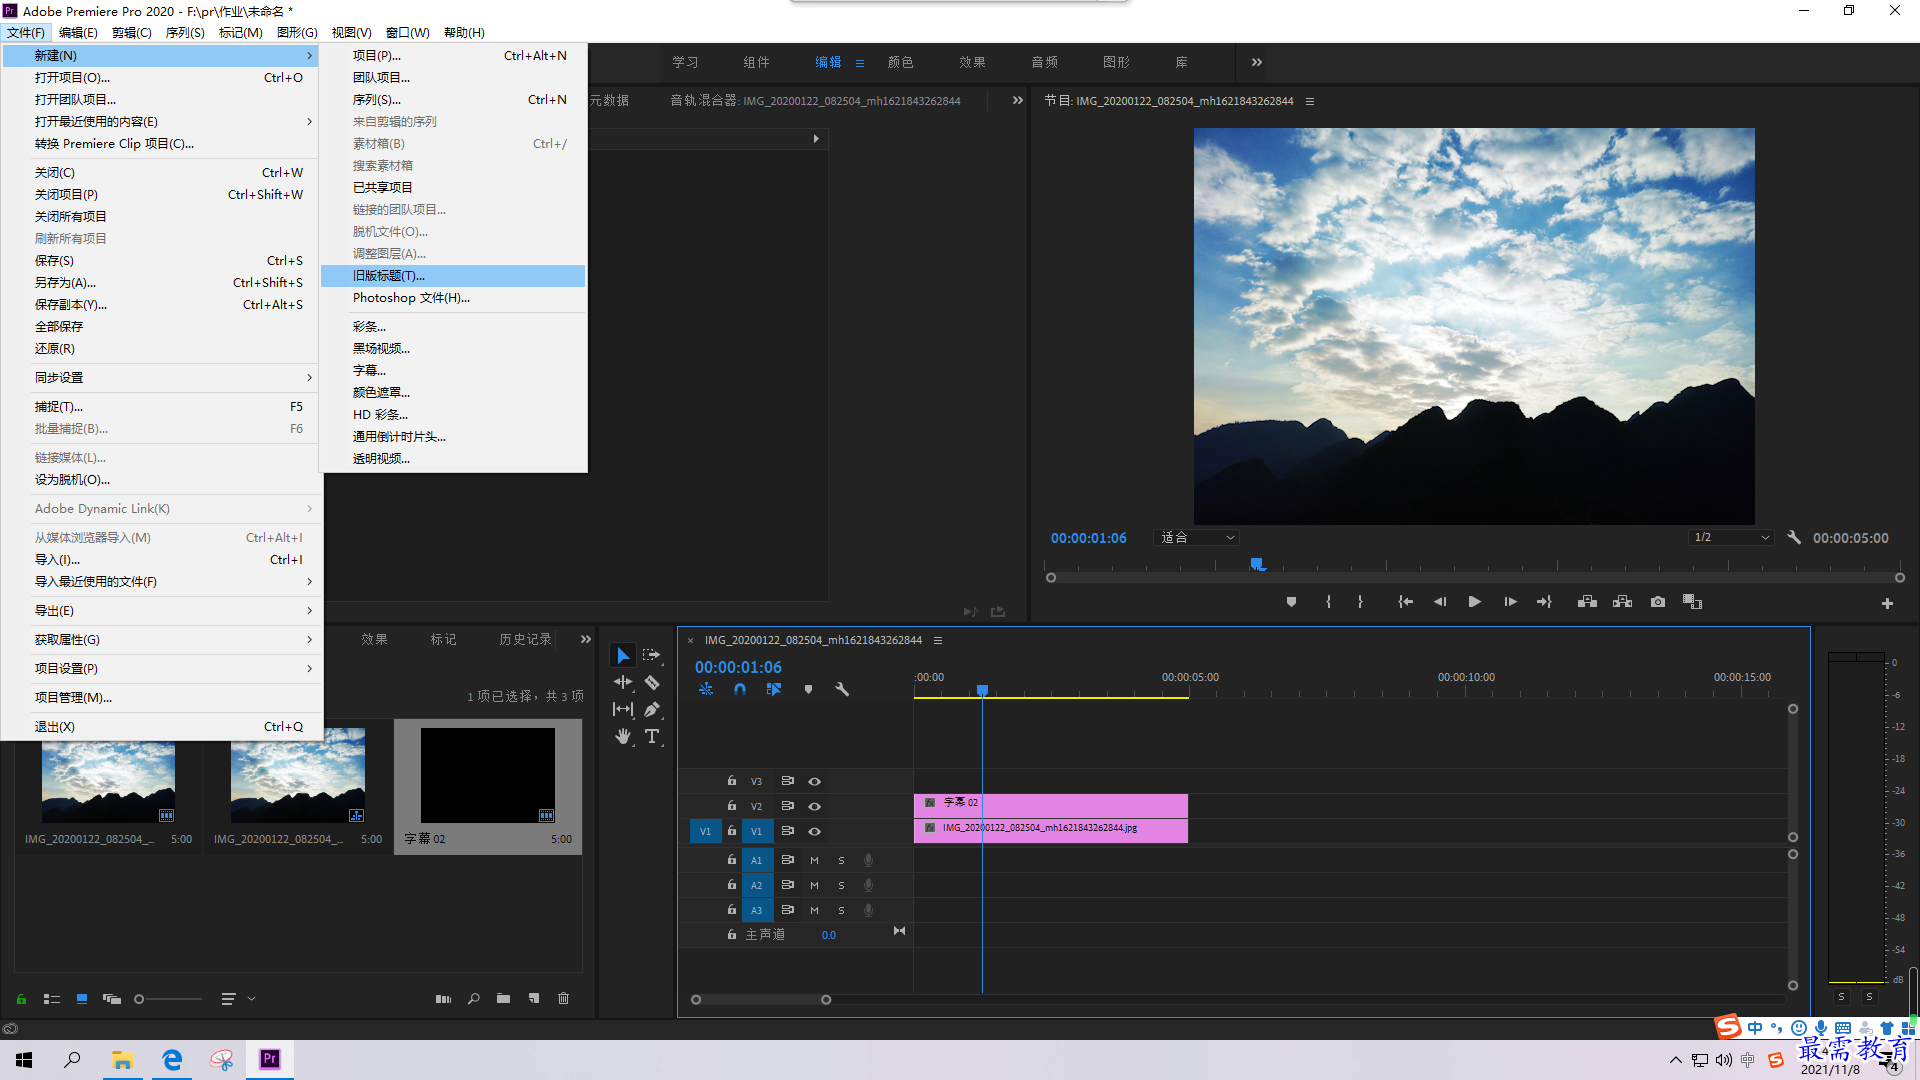Click the Export Frame camera icon
Viewport: 1920px width, 1080px height.
[1658, 602]
